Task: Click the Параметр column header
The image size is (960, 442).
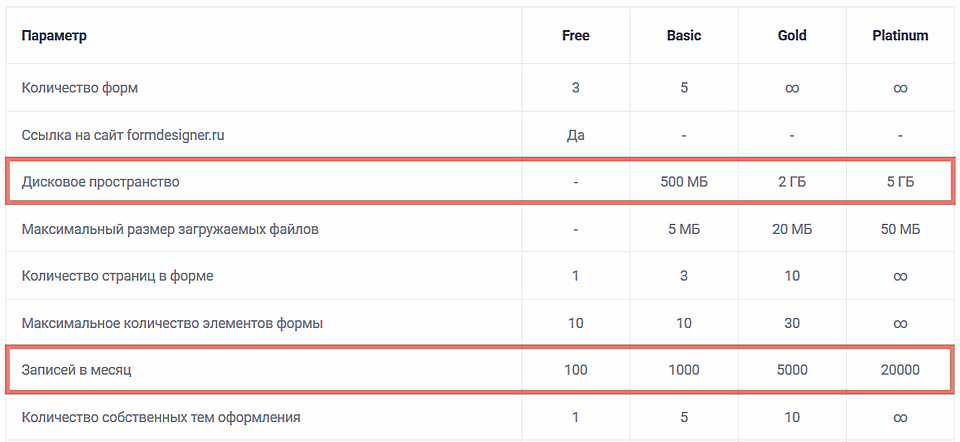Action: (54, 36)
